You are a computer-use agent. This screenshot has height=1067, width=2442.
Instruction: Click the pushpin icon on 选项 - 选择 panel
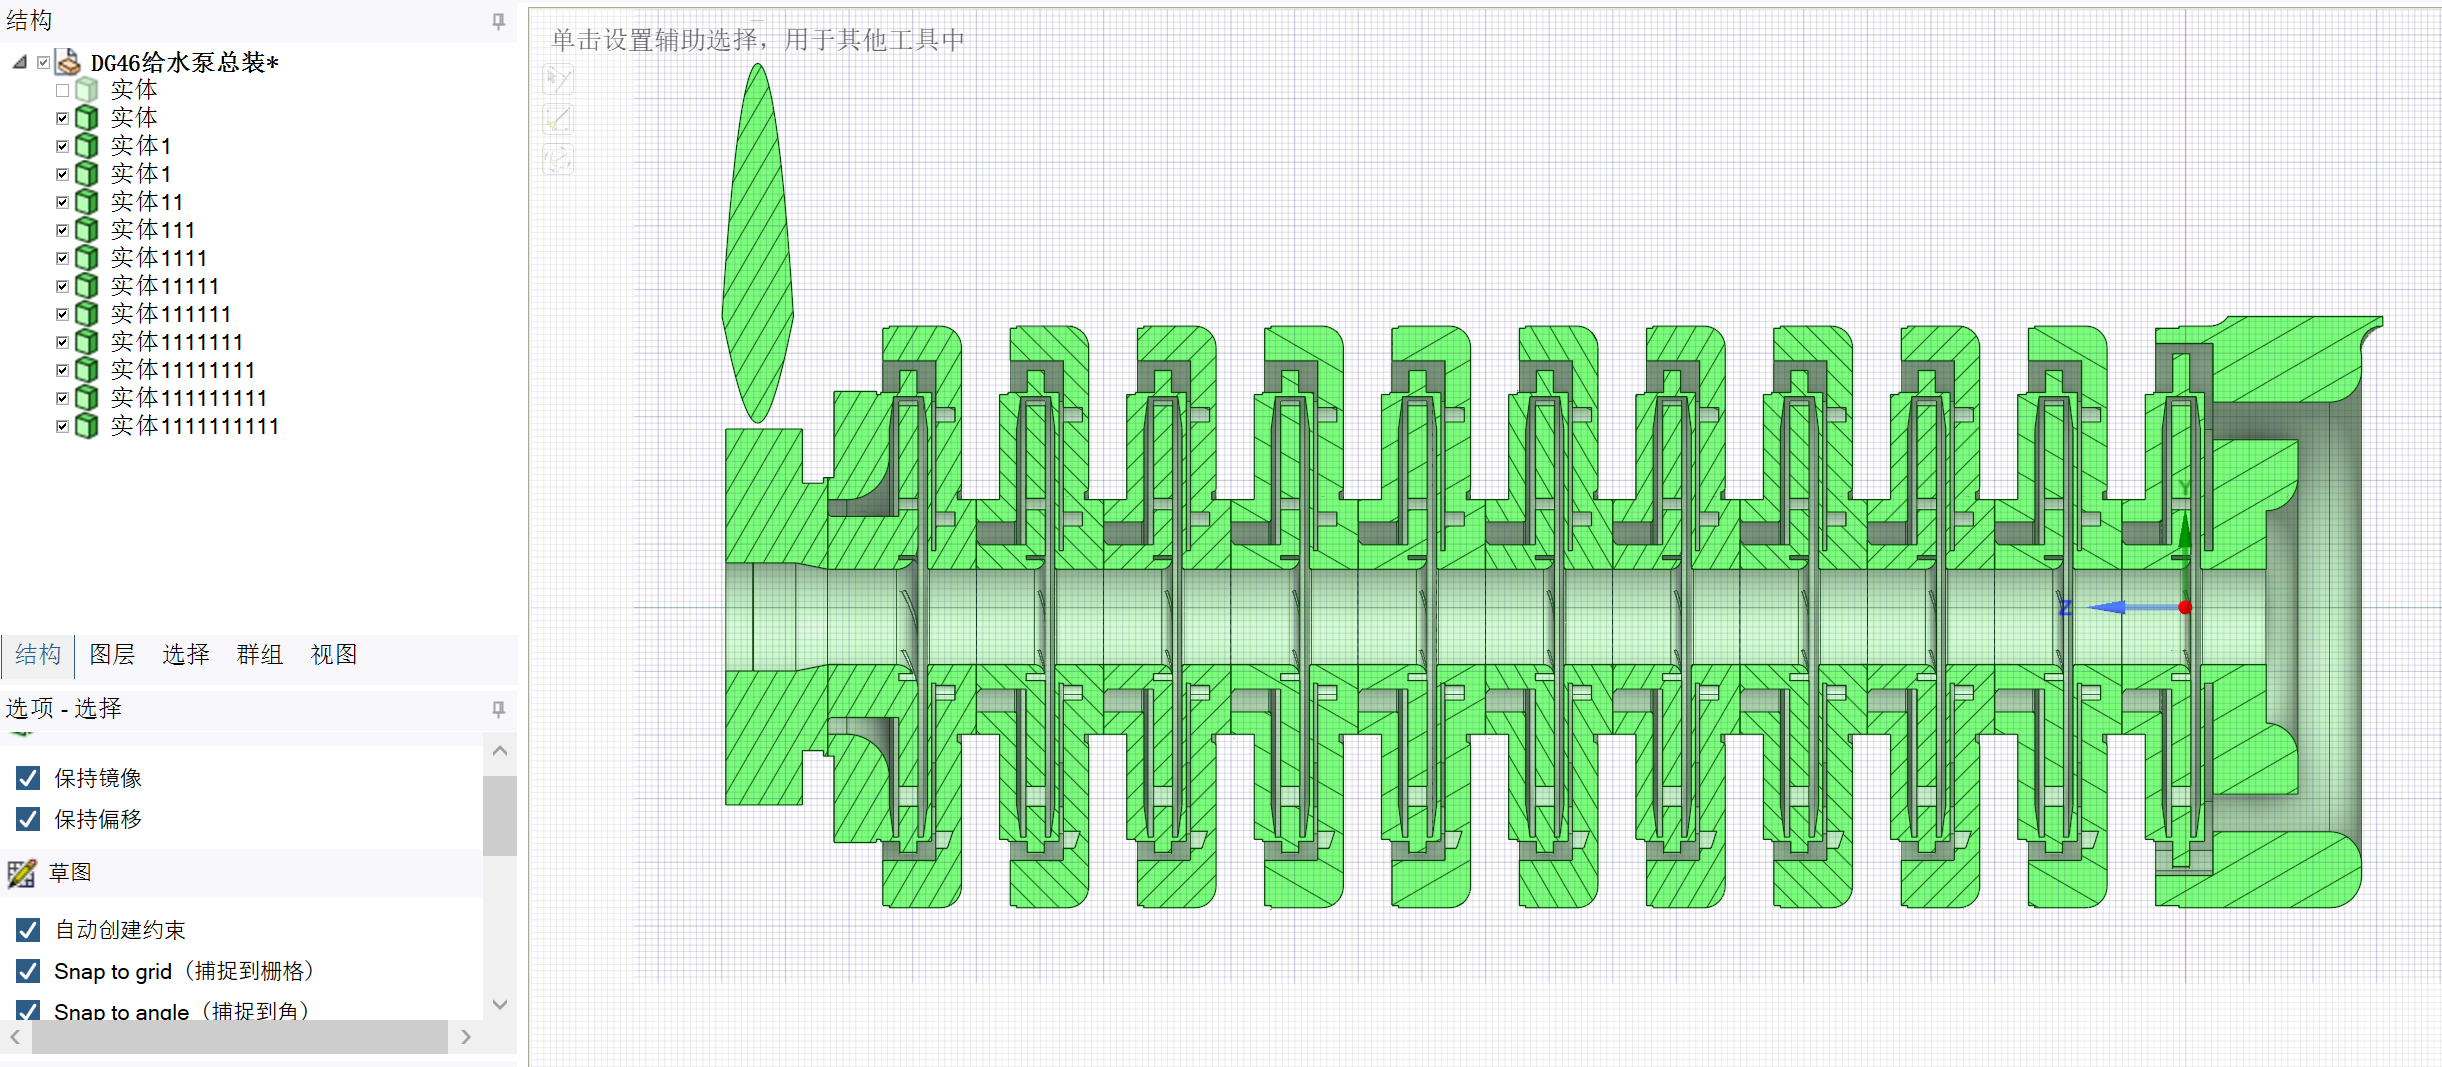(x=498, y=709)
